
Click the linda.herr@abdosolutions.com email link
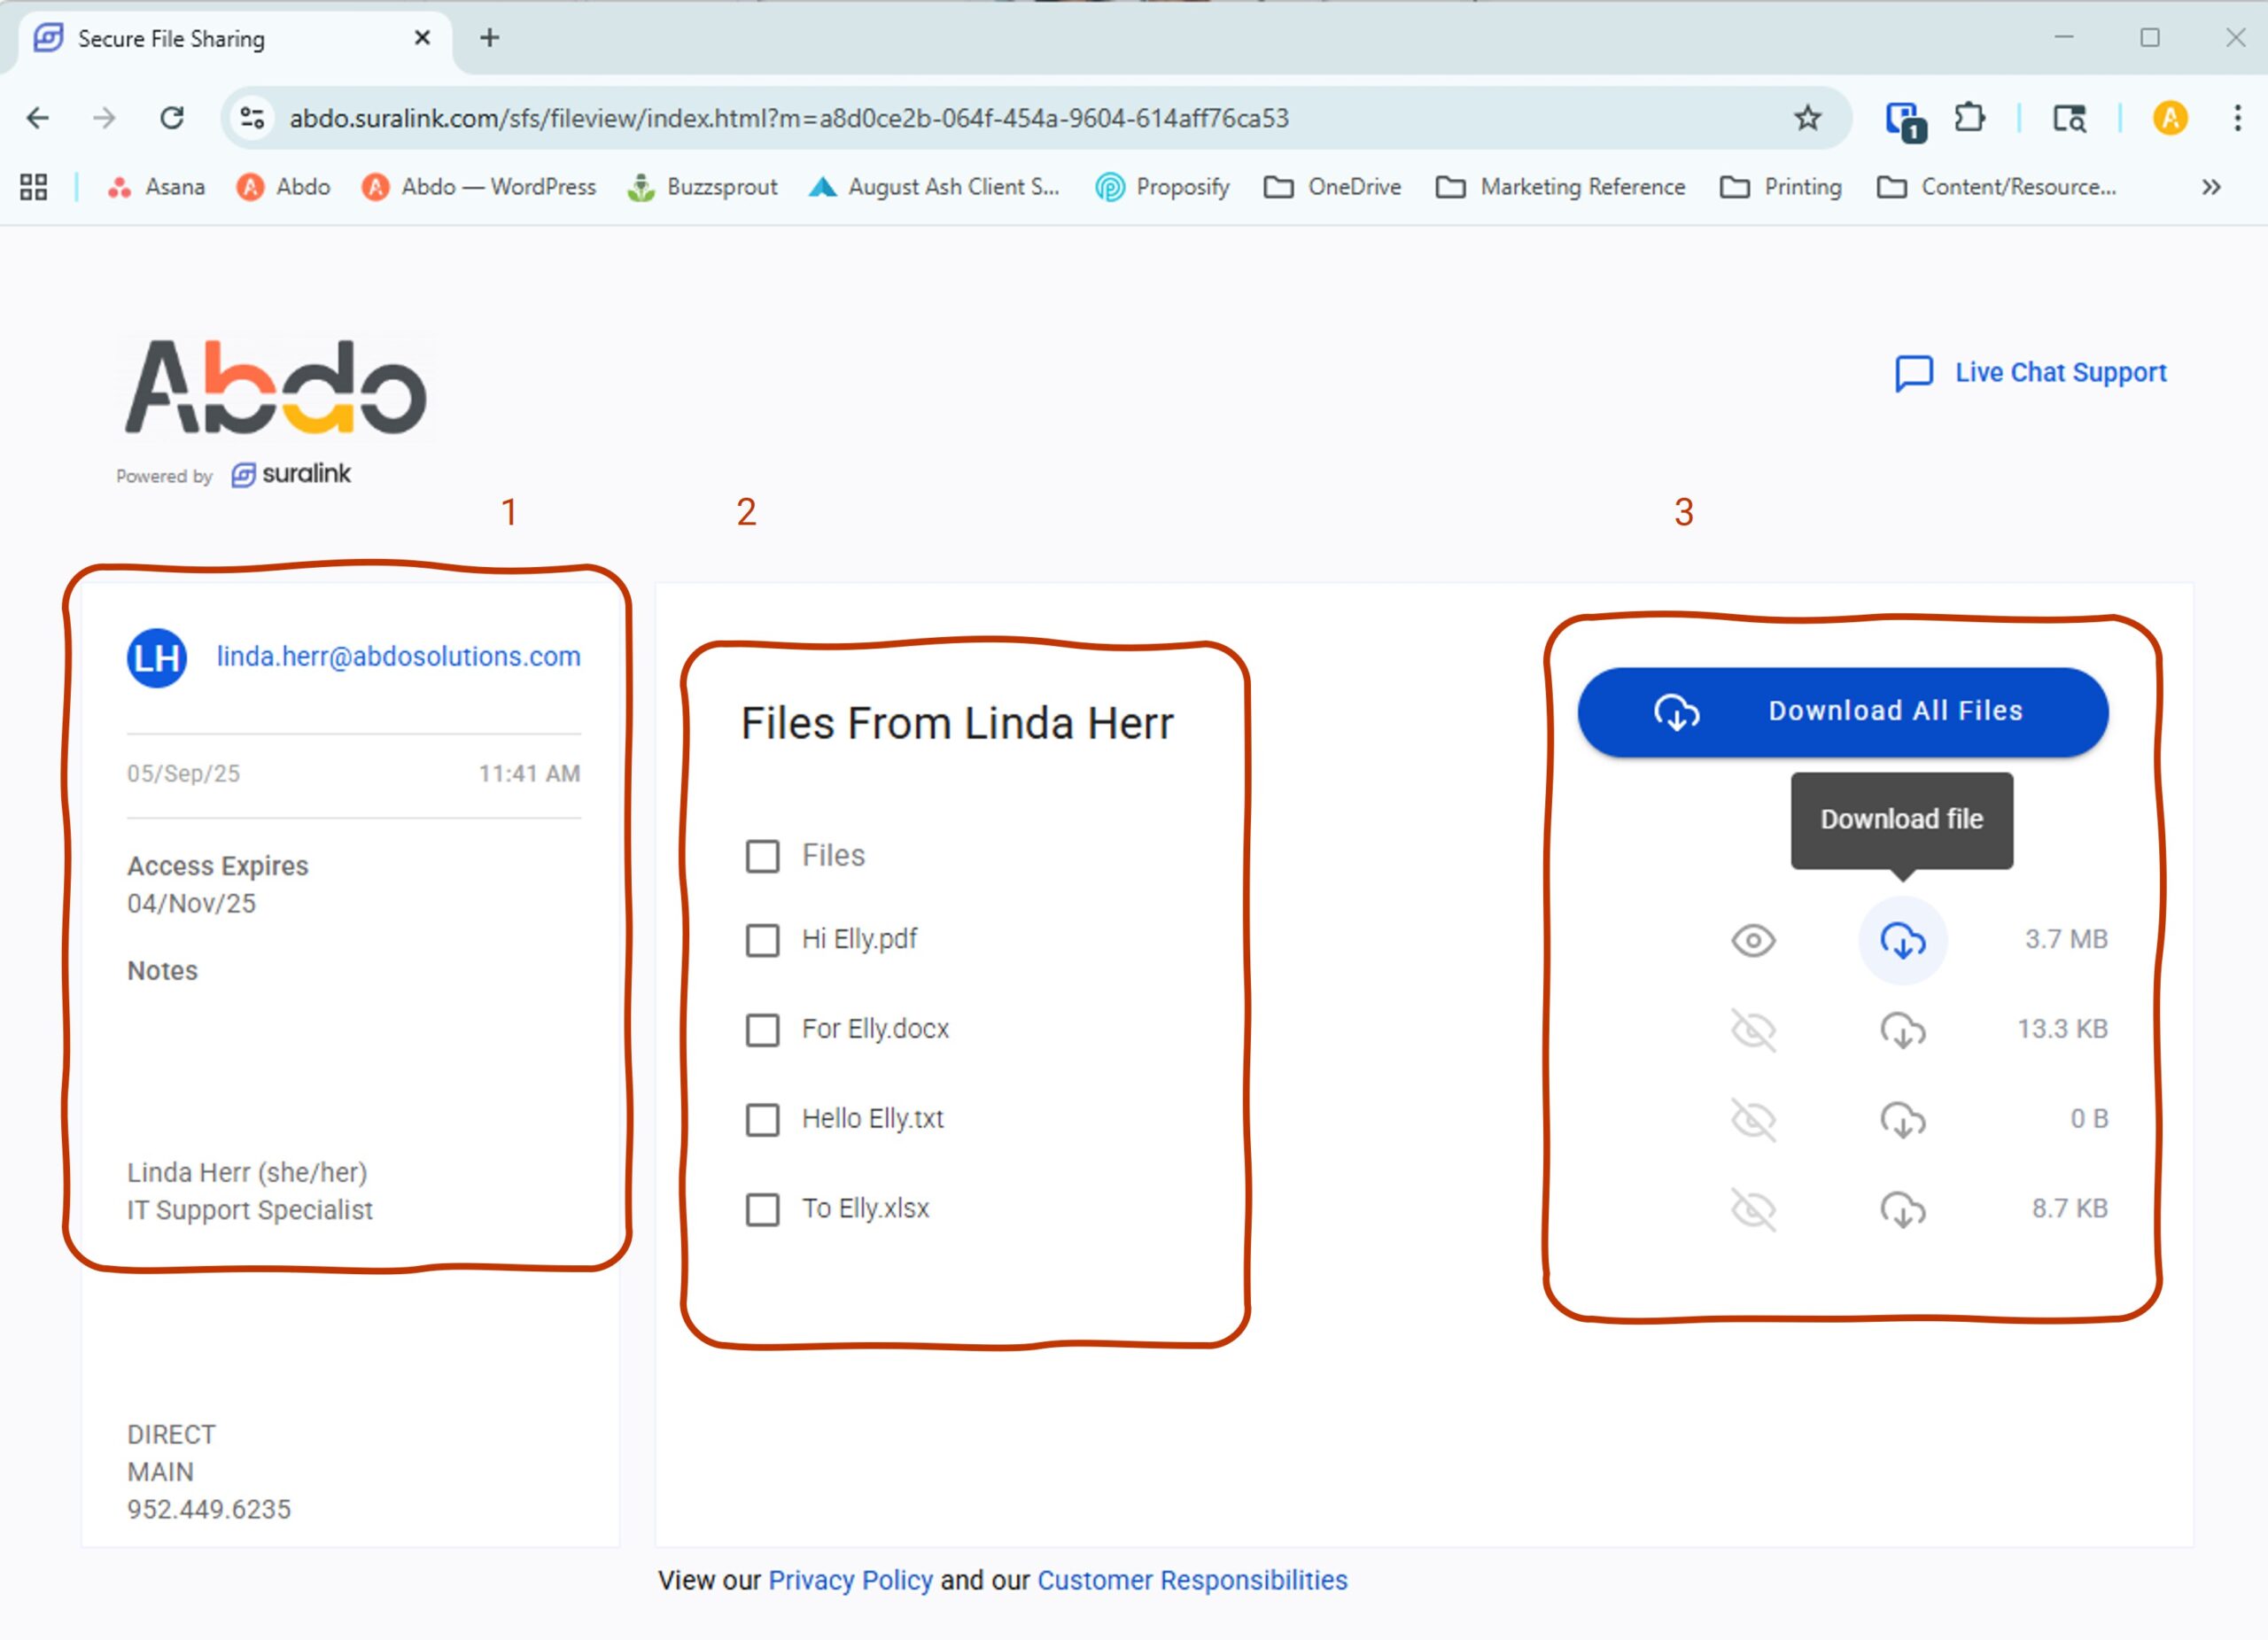coord(398,656)
